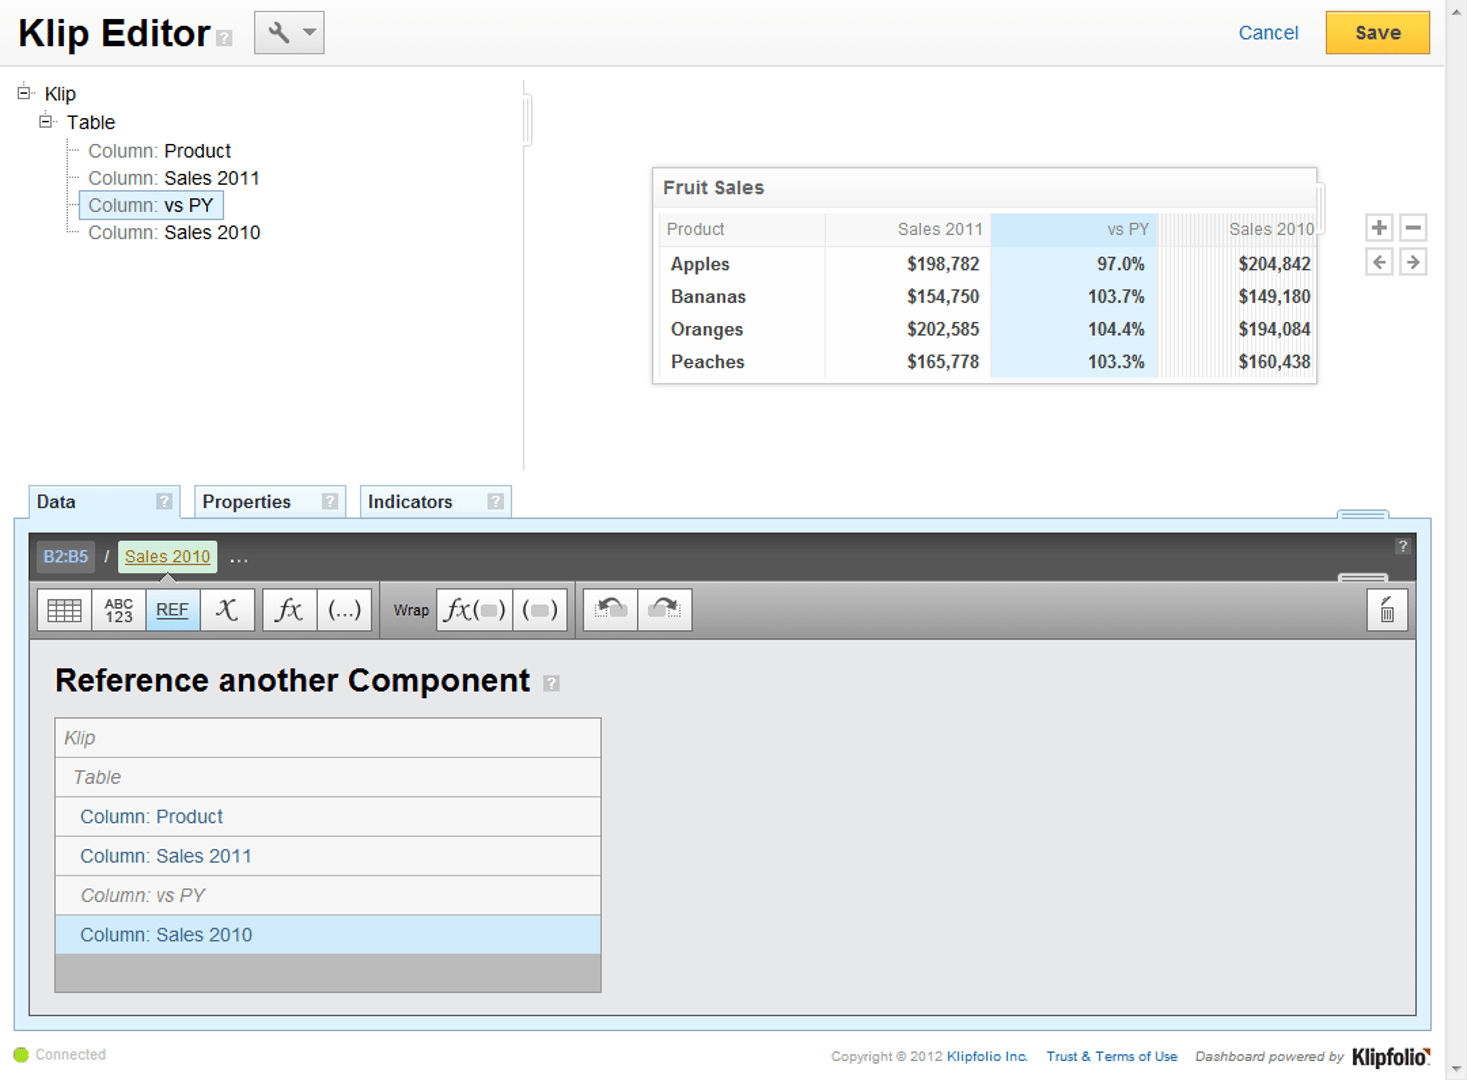Image resolution: width=1467 pixels, height=1080 pixels.
Task: Click the ellipsis in the formula bar
Action: click(239, 558)
